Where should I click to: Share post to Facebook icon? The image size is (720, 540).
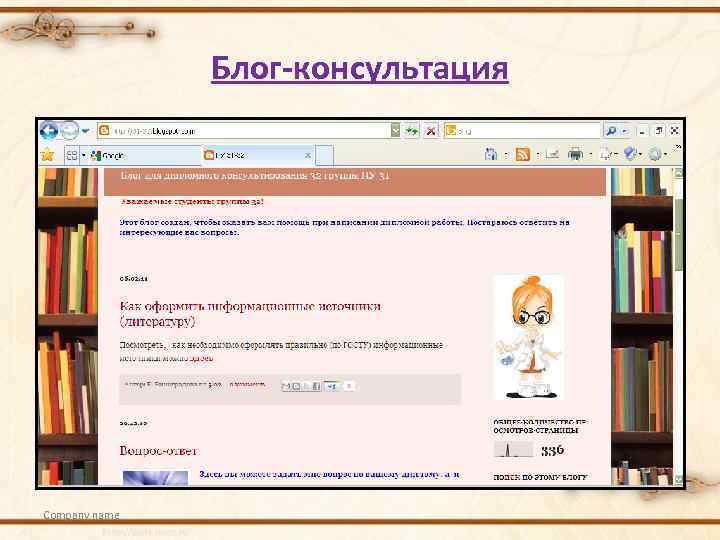point(316,387)
